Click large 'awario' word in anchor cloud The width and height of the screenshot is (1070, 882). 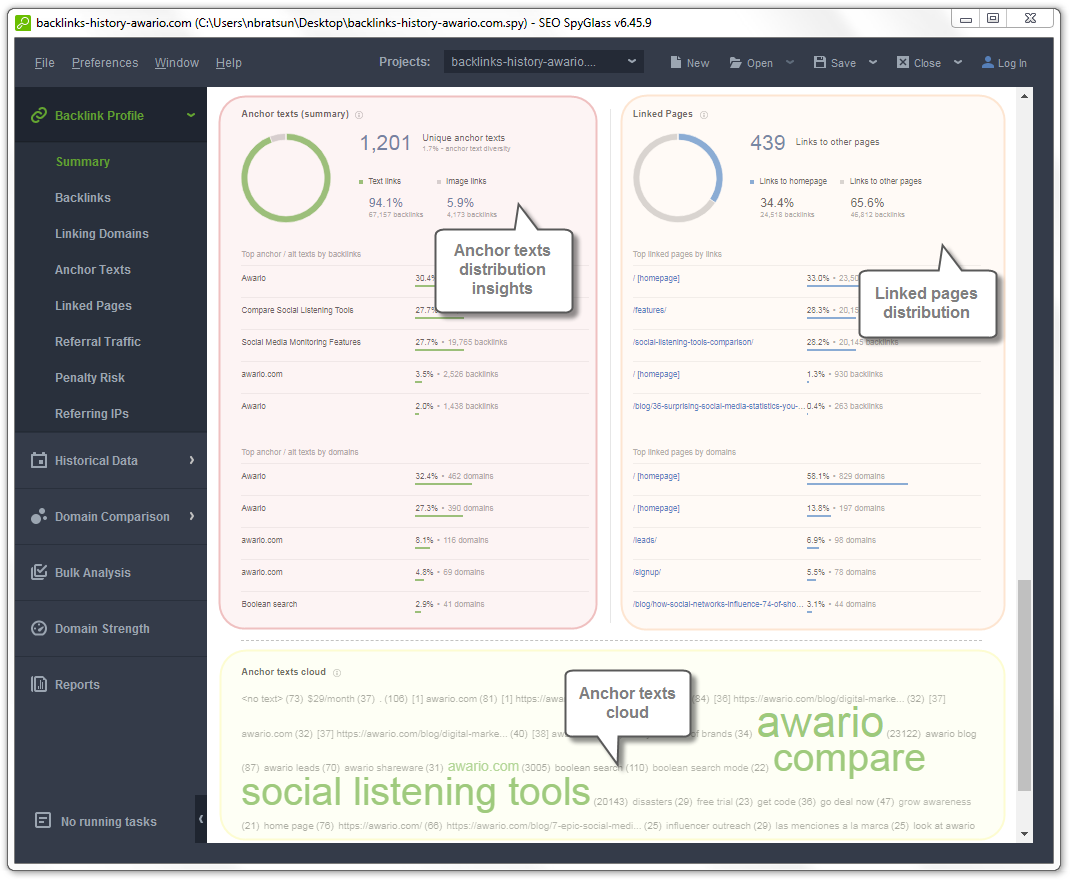[x=820, y=722]
